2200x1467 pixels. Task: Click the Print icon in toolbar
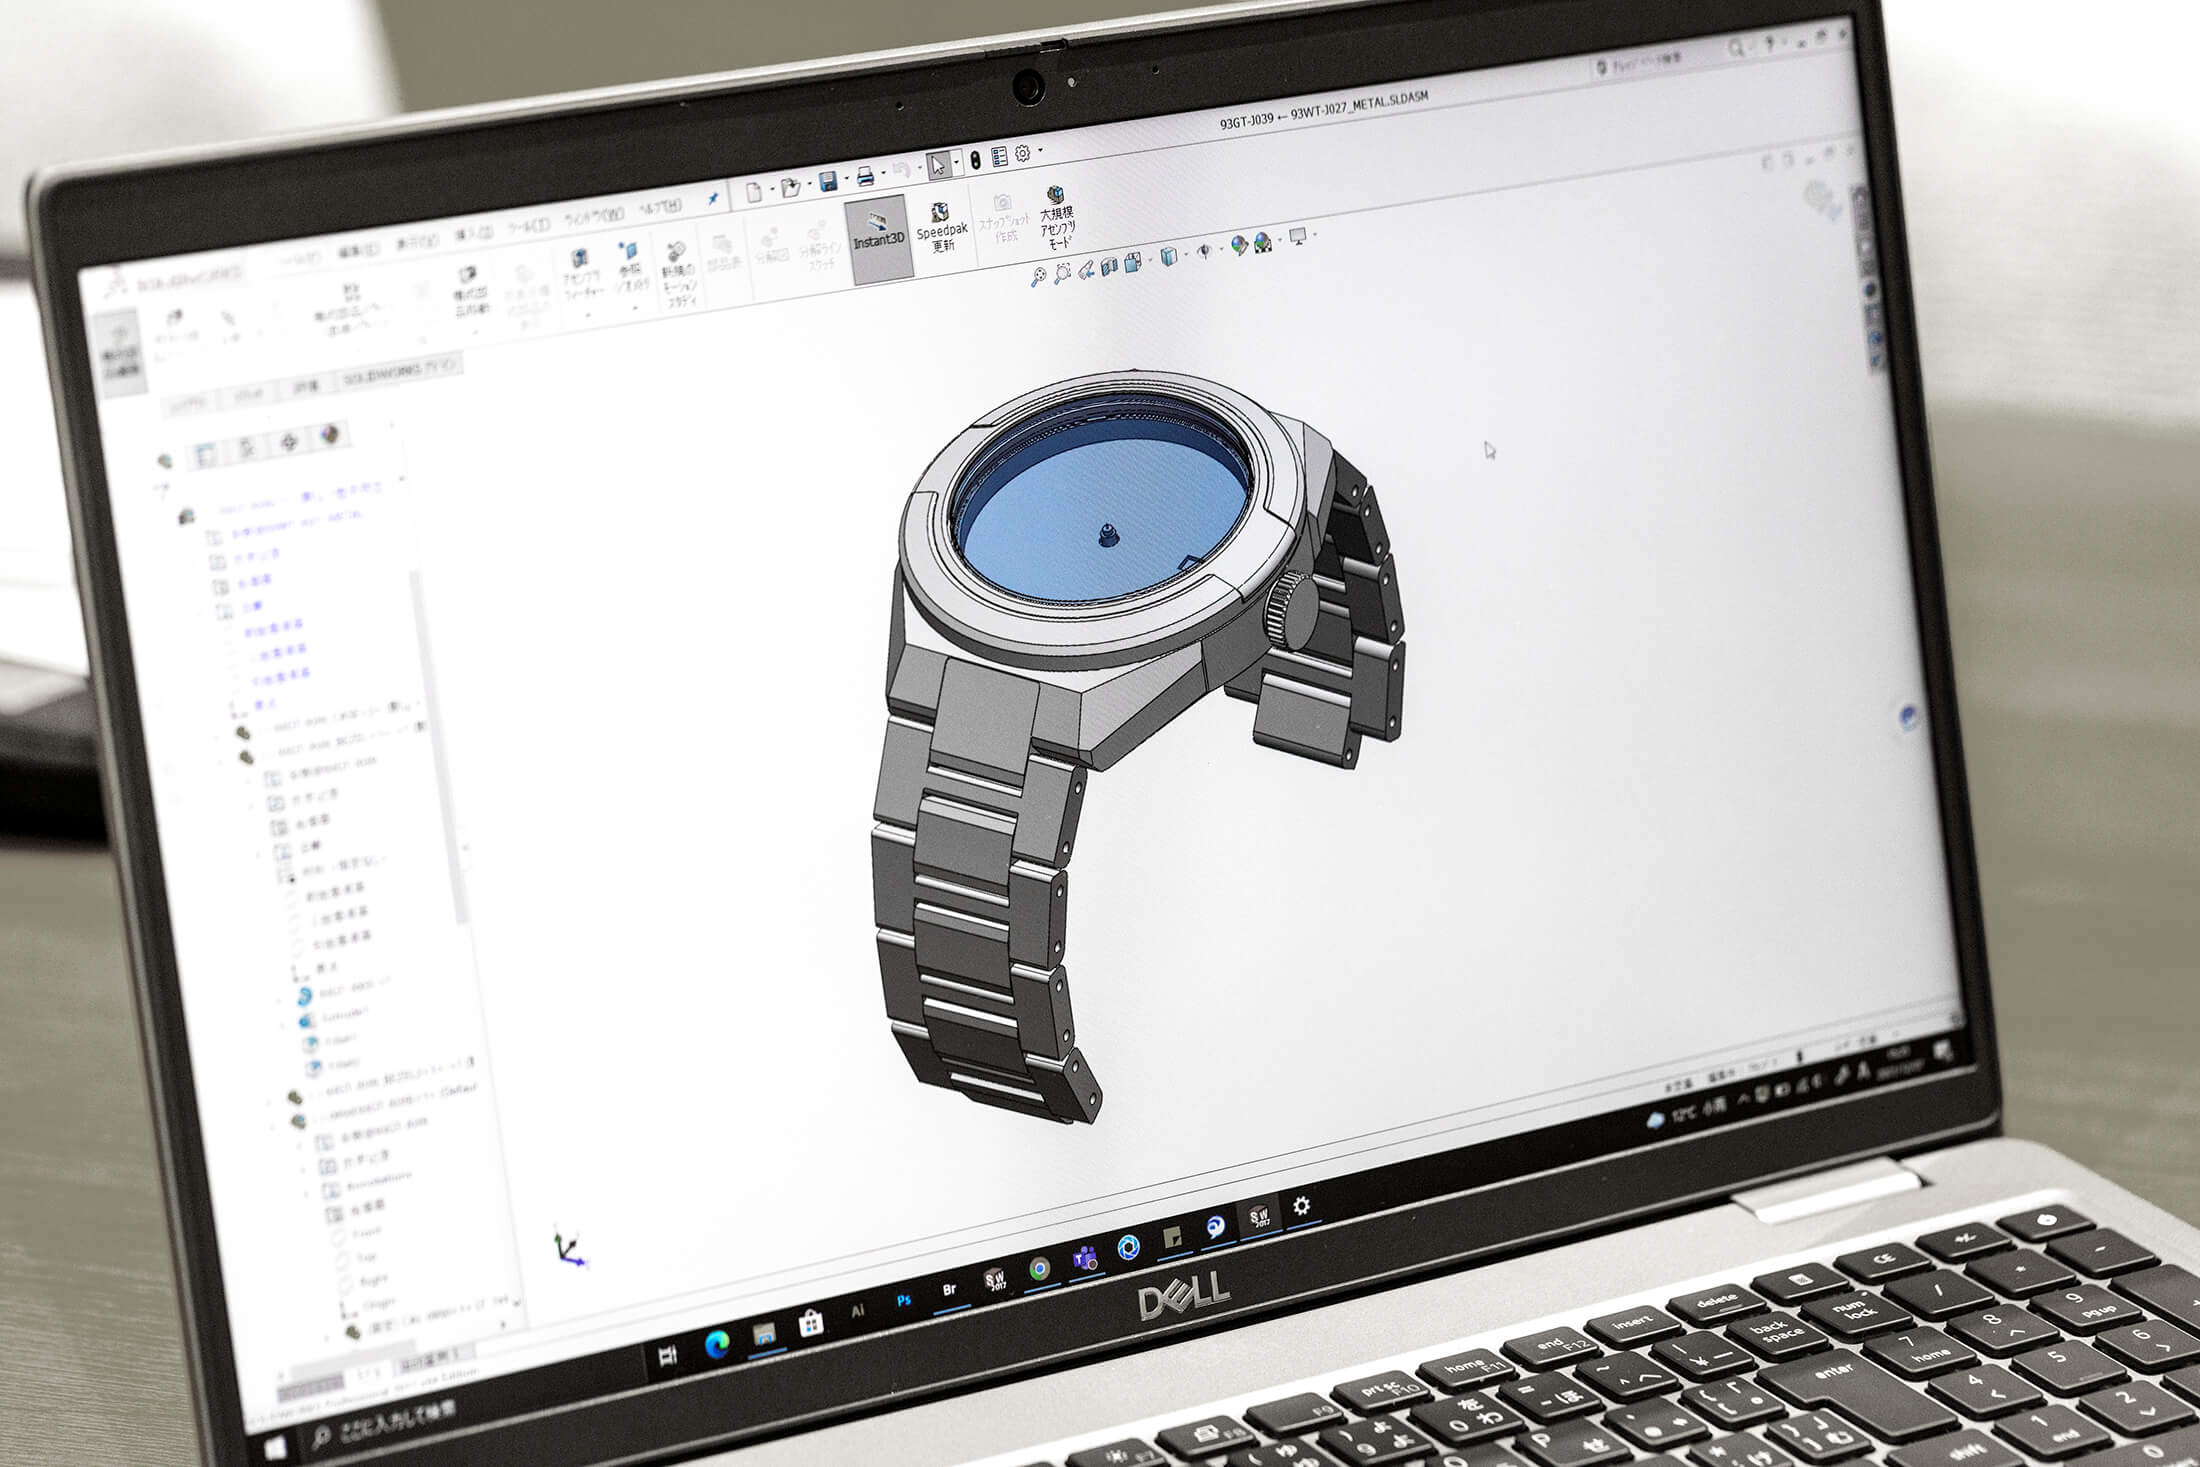866,177
